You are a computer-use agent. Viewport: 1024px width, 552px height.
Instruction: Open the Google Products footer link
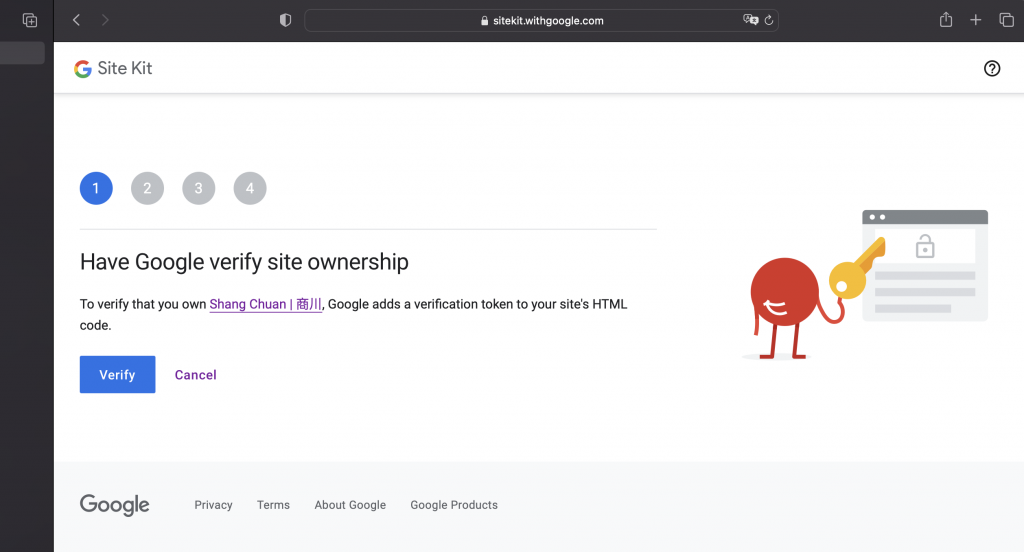pos(454,505)
